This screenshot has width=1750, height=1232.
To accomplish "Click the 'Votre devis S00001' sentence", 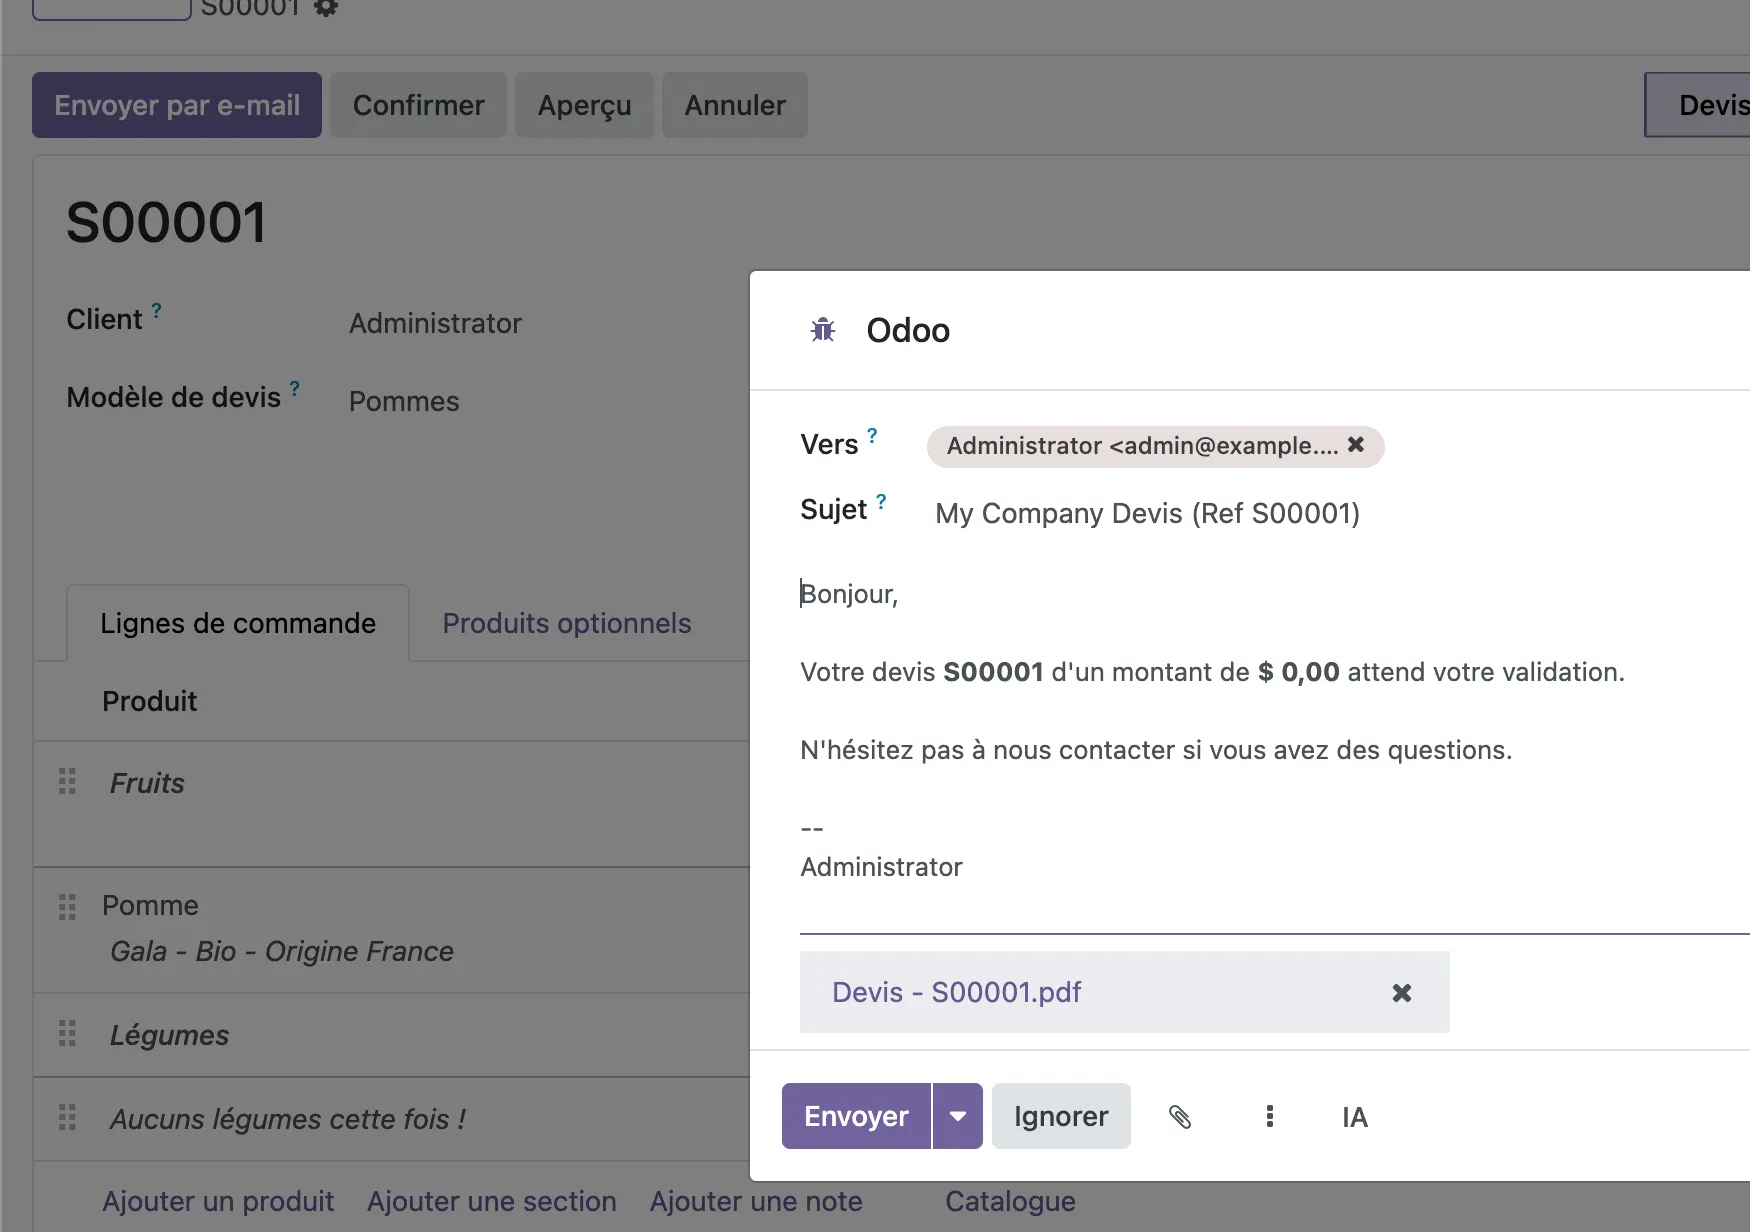I will pos(1212,672).
